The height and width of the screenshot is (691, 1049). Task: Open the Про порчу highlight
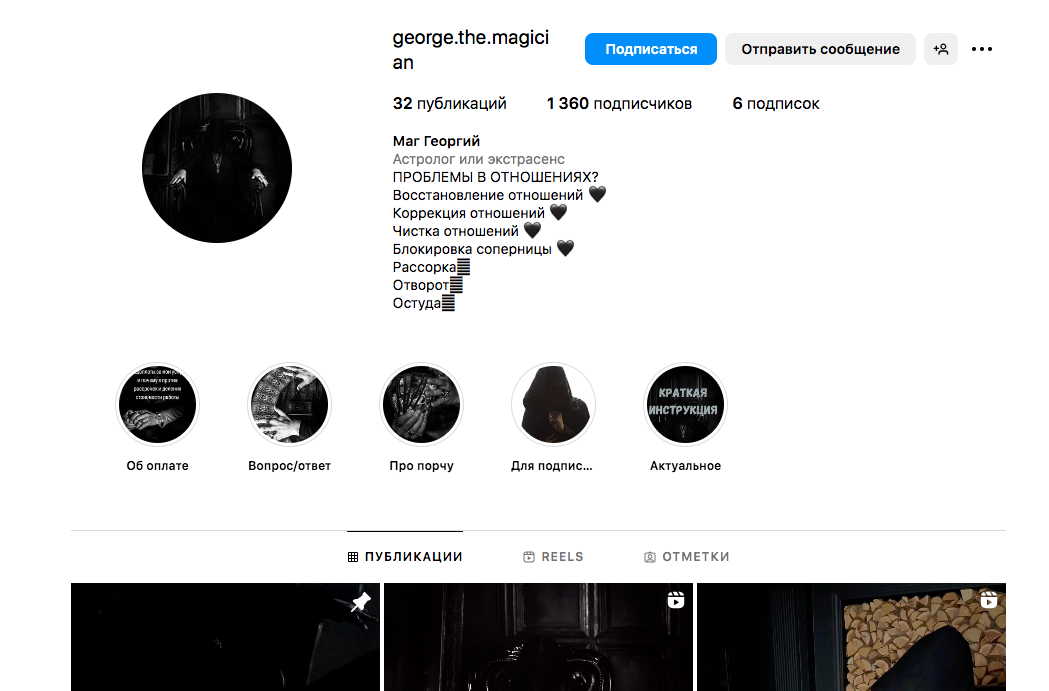point(421,404)
